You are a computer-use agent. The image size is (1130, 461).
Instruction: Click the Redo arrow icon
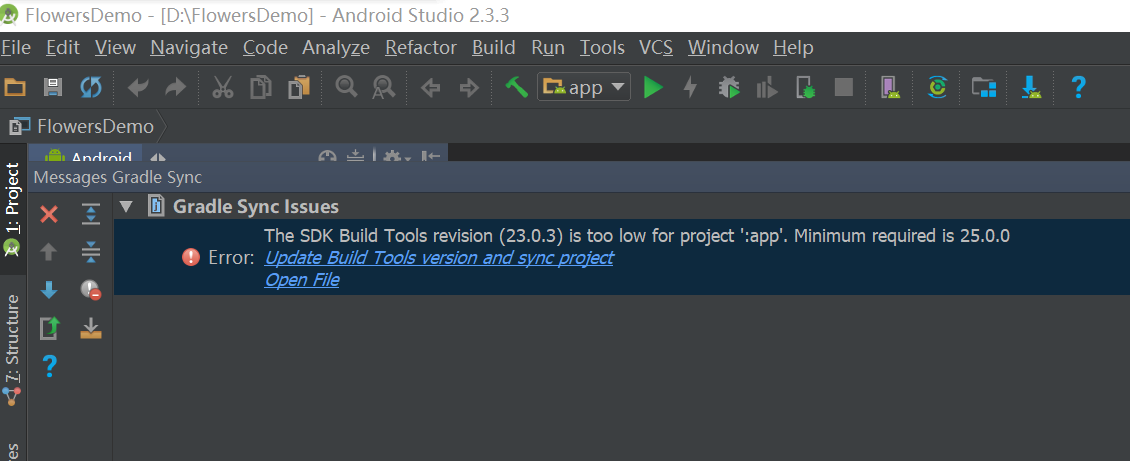pos(175,88)
